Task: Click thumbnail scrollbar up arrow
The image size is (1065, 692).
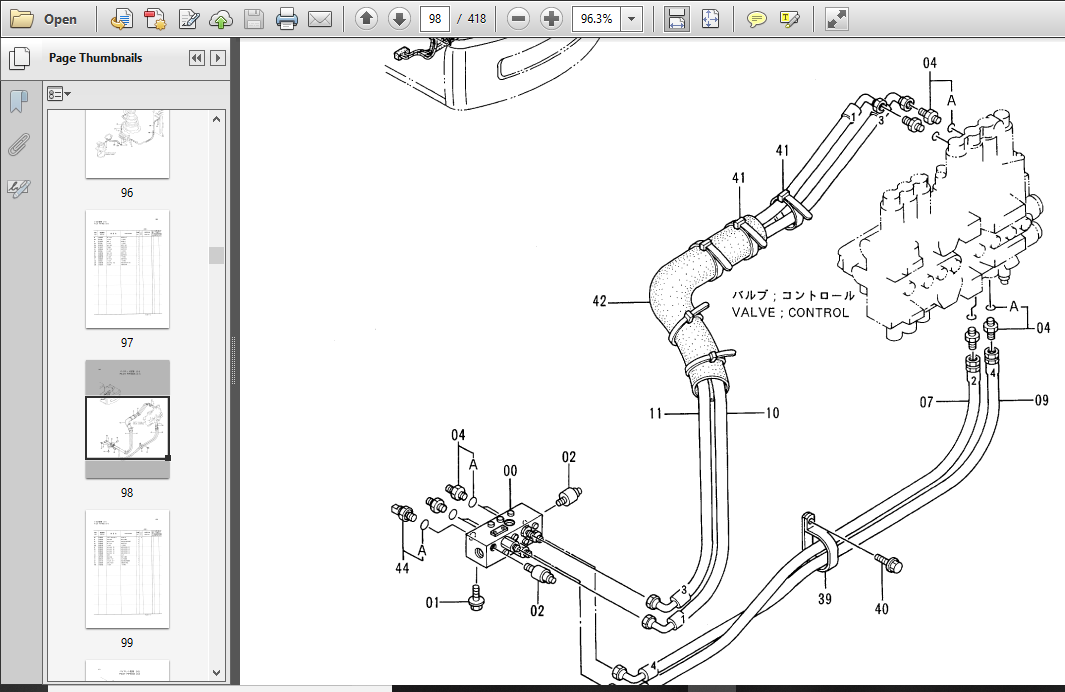Action: [x=217, y=120]
